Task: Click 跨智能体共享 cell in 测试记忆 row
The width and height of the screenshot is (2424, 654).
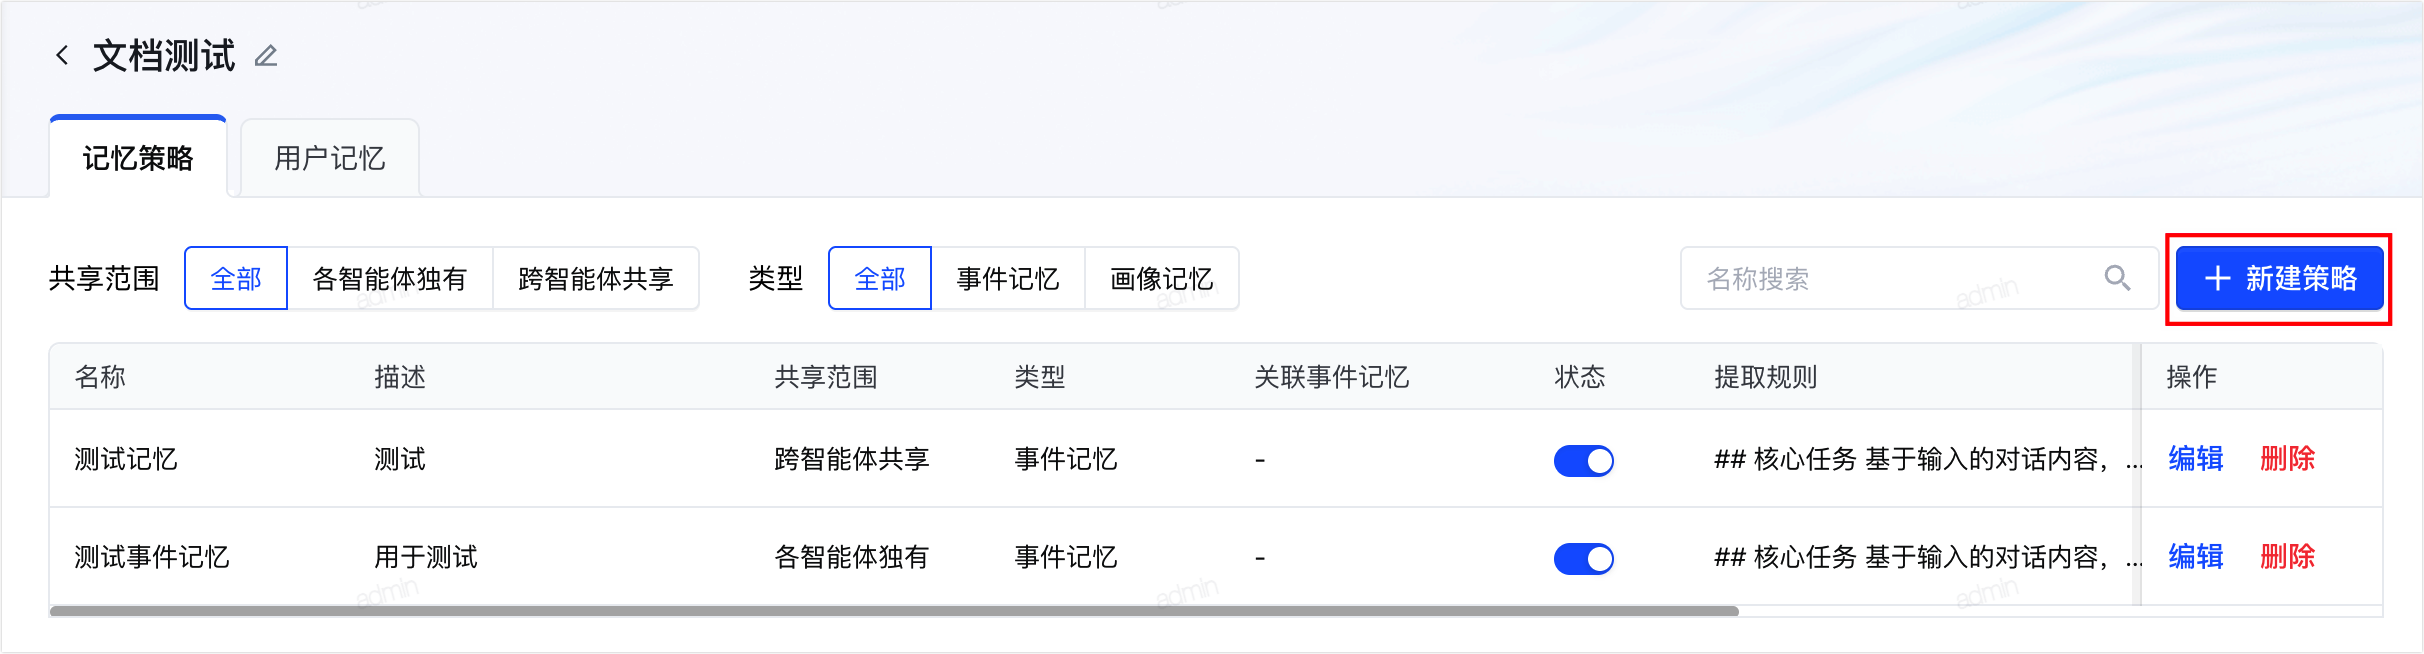Action: [x=852, y=459]
